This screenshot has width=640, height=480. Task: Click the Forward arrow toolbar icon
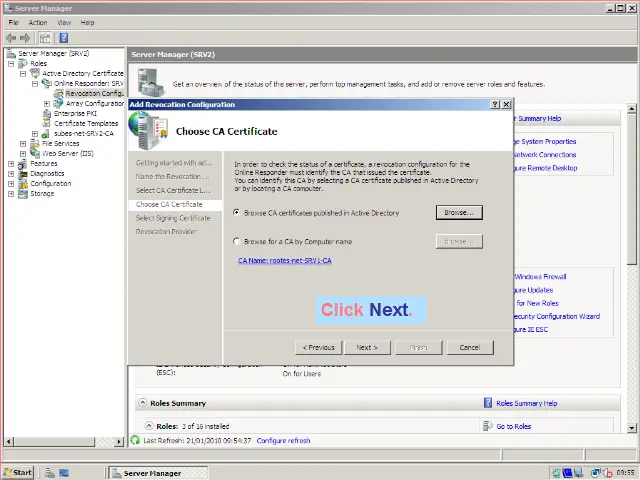(x=24, y=37)
